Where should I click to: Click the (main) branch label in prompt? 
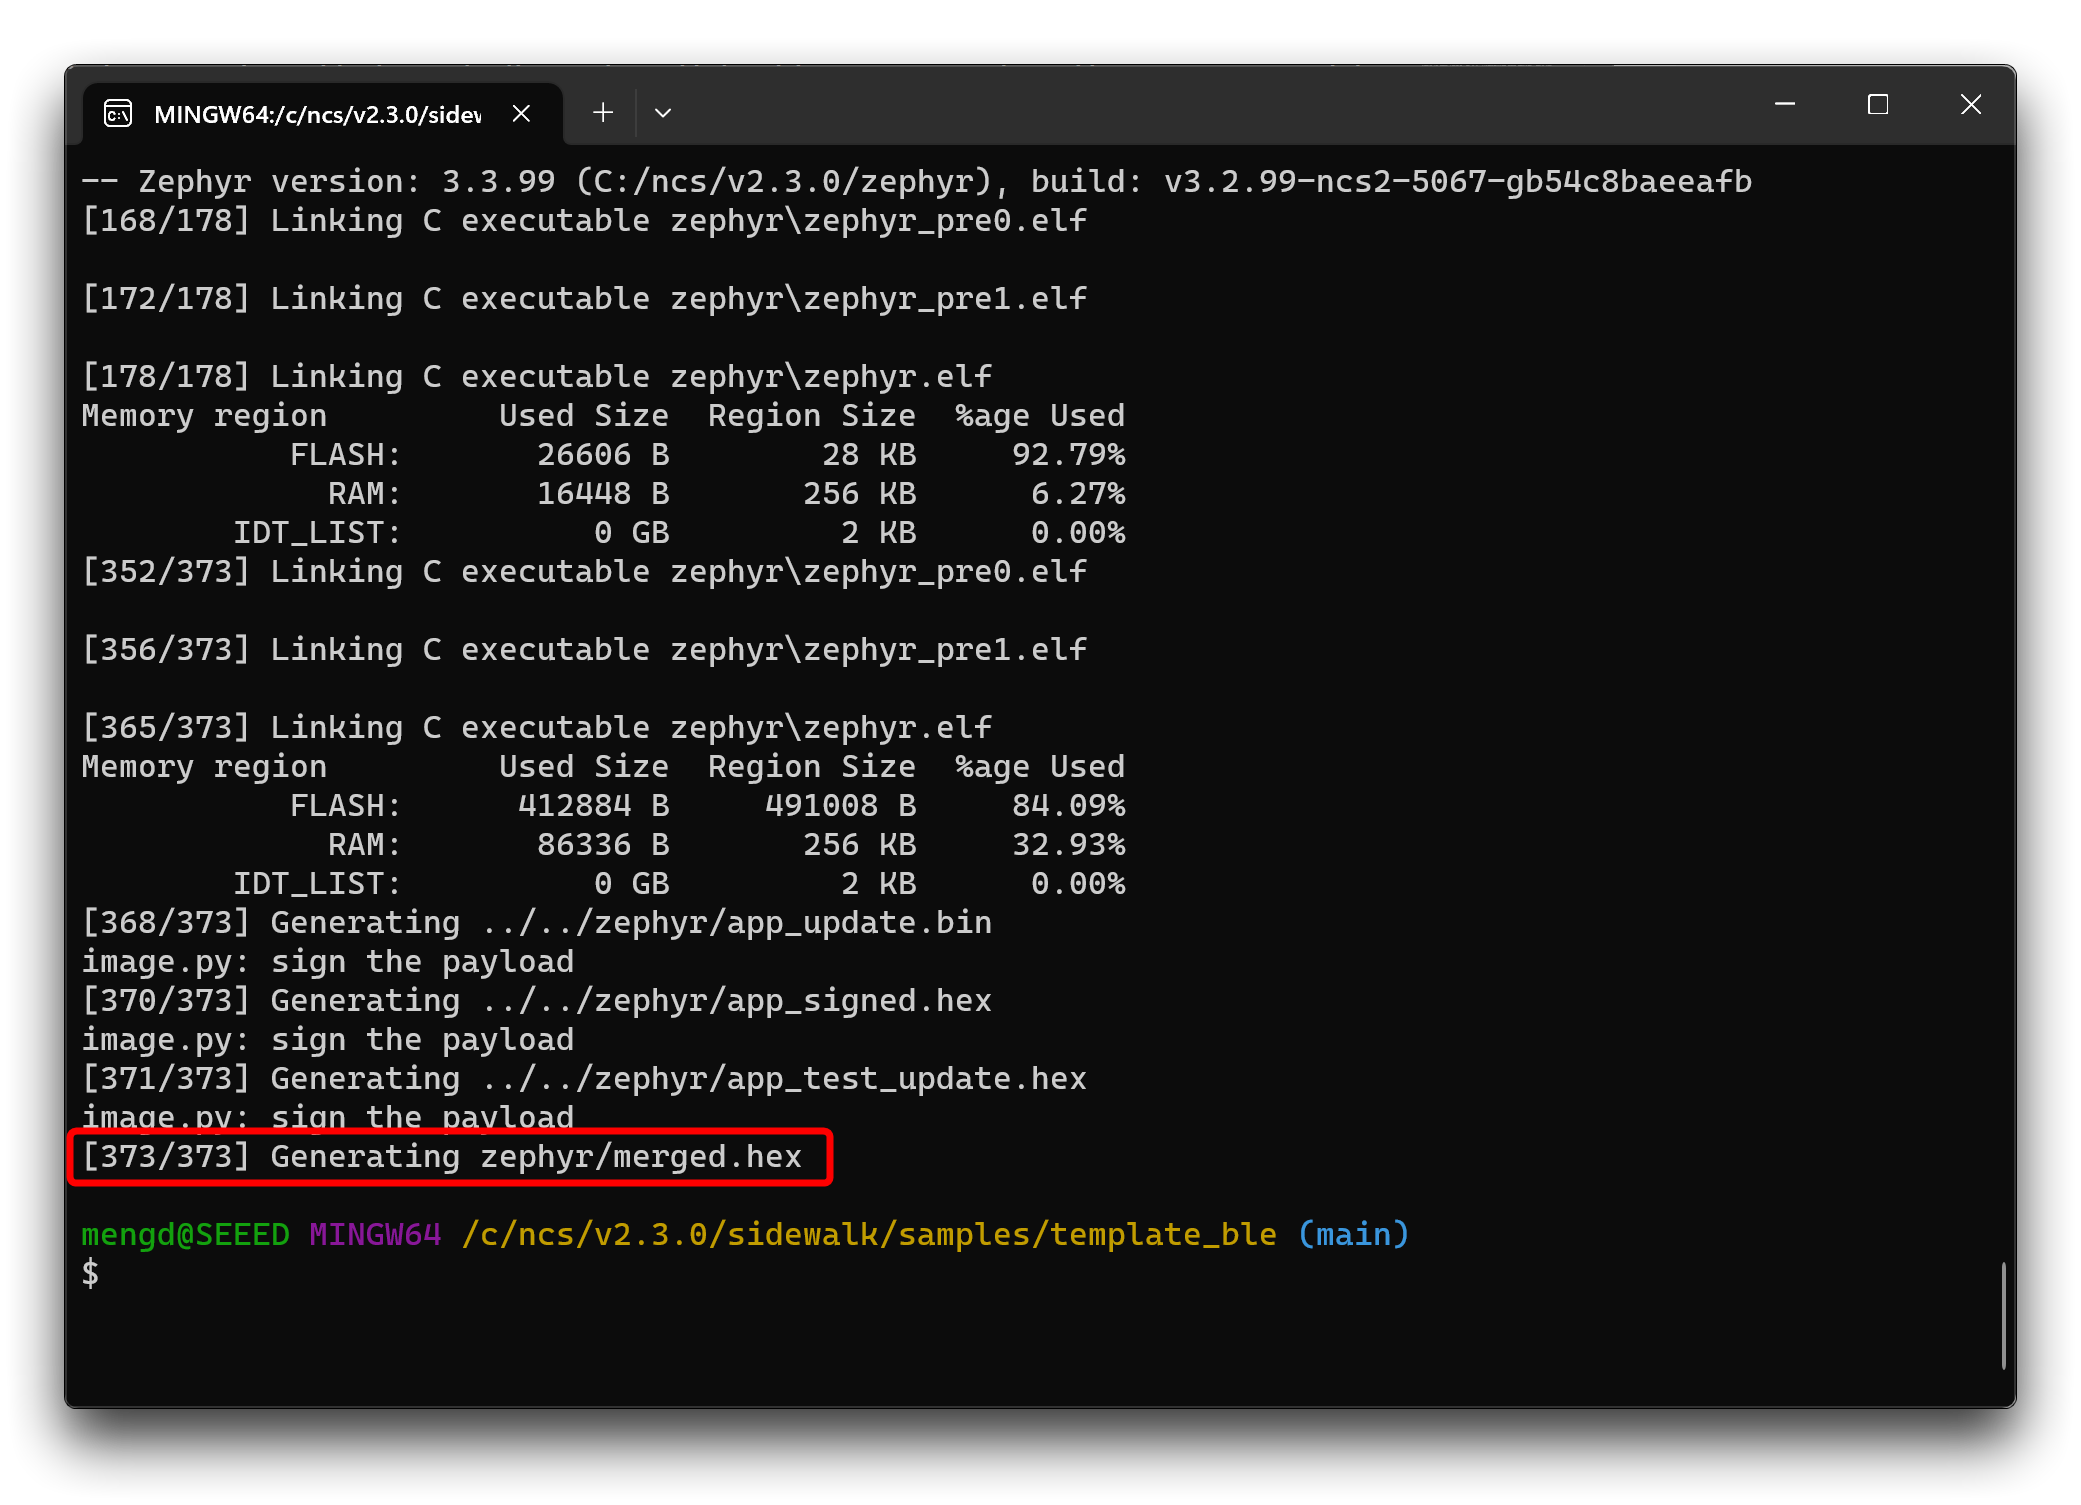pos(1353,1235)
